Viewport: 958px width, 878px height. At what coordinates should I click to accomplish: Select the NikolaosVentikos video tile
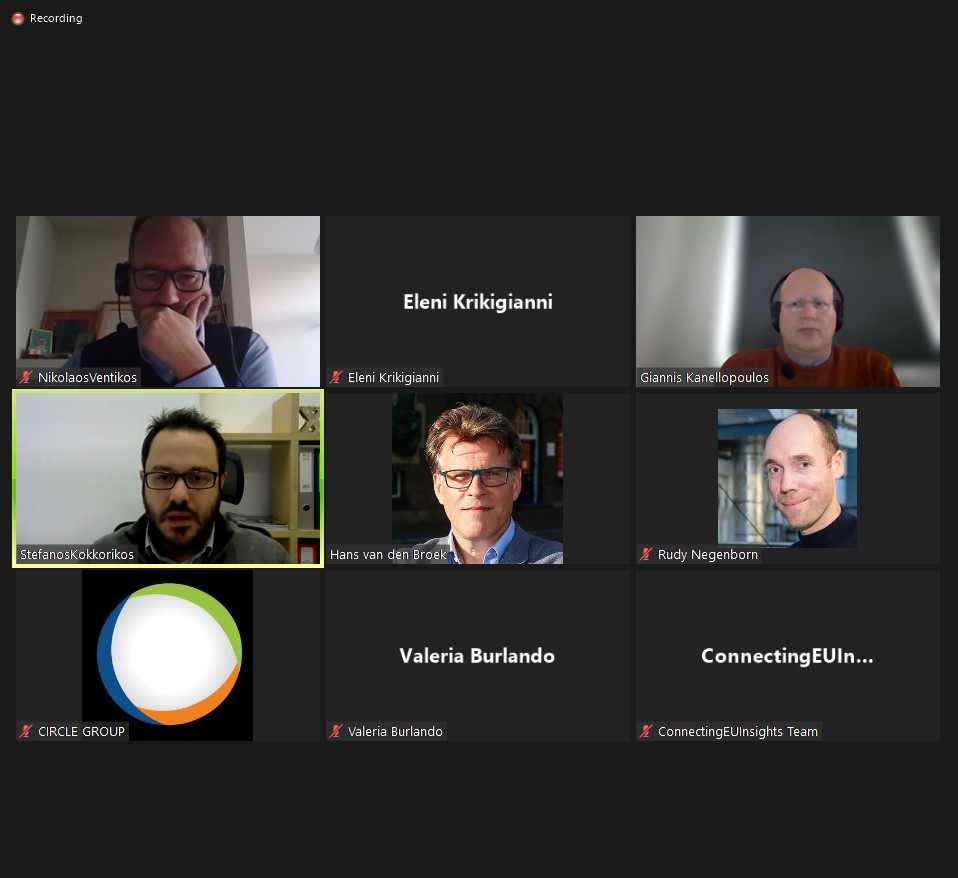[x=168, y=301]
